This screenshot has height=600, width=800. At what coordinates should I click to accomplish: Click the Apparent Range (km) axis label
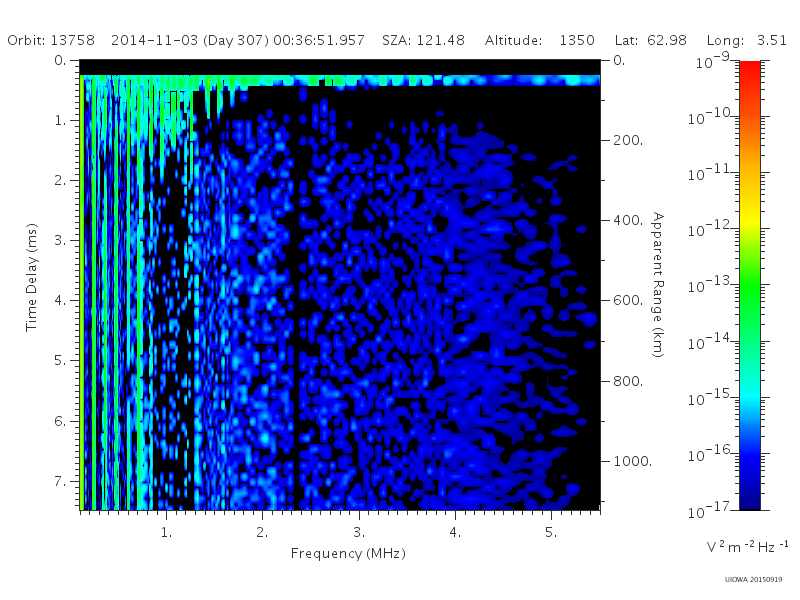click(658, 285)
